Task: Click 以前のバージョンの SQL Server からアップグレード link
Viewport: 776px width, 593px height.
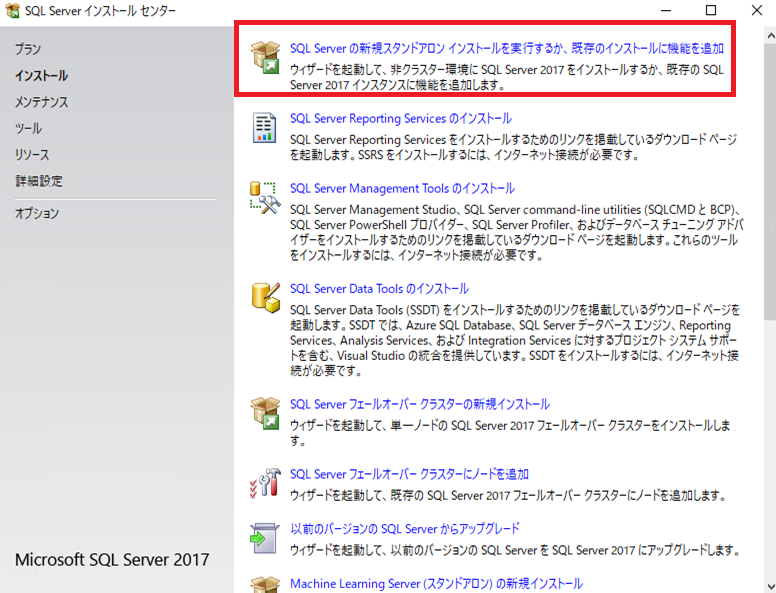Action: (405, 529)
